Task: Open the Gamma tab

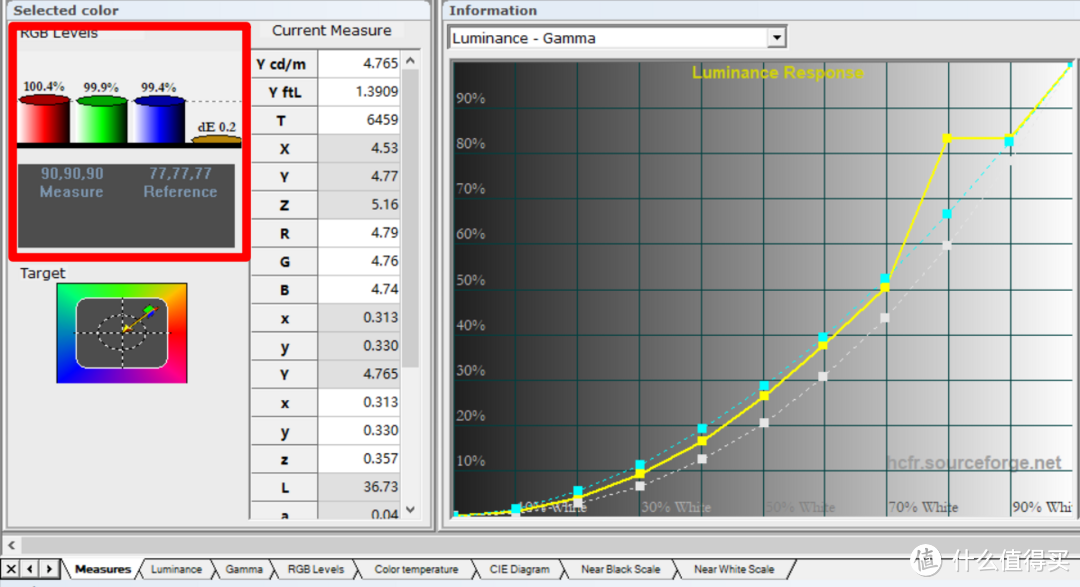Action: pyautogui.click(x=244, y=569)
